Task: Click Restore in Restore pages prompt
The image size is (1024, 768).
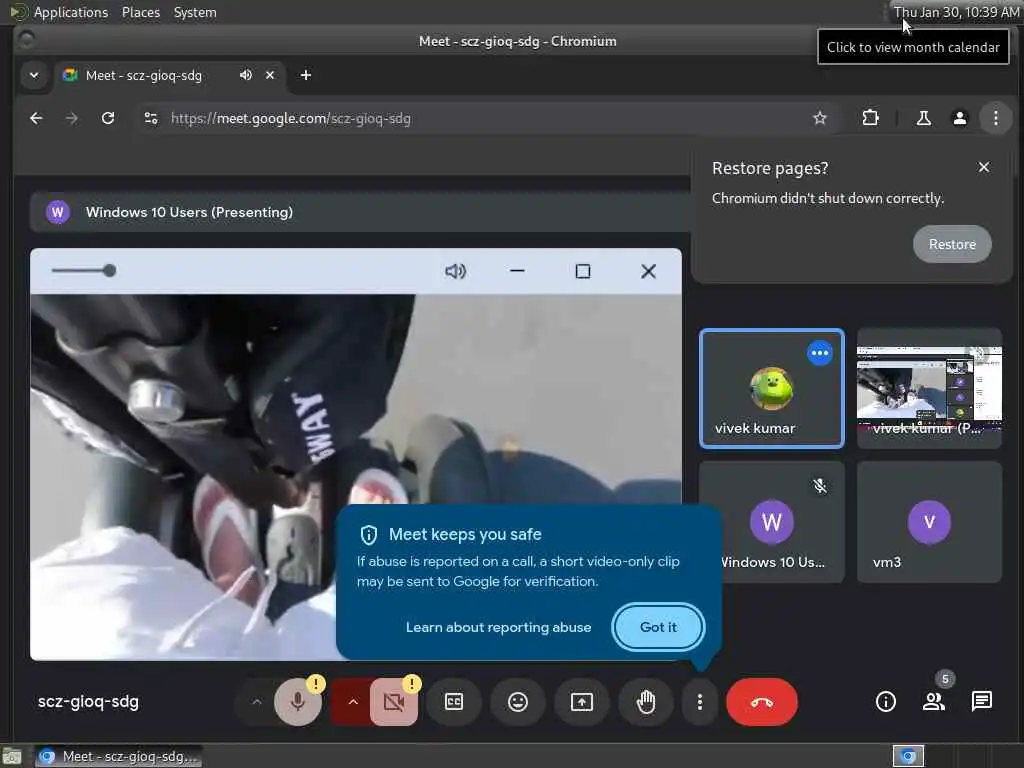Action: tap(952, 244)
